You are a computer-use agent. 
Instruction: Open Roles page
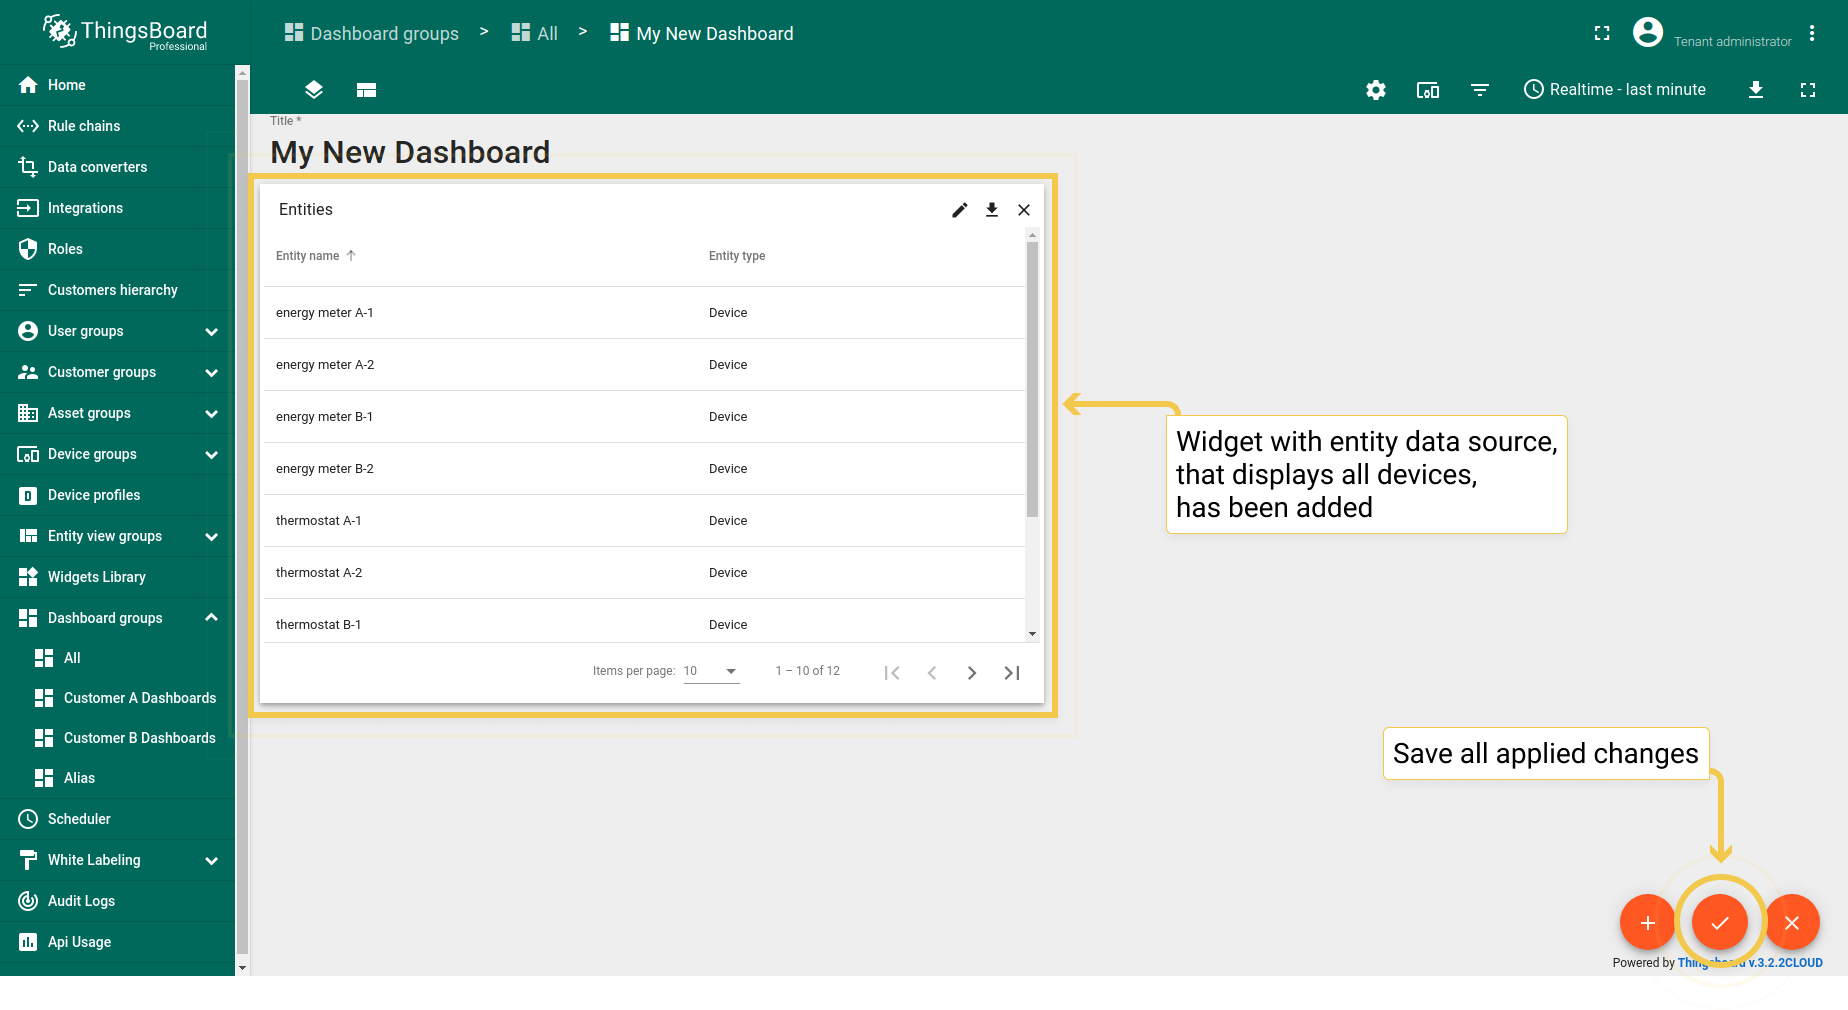click(117, 249)
